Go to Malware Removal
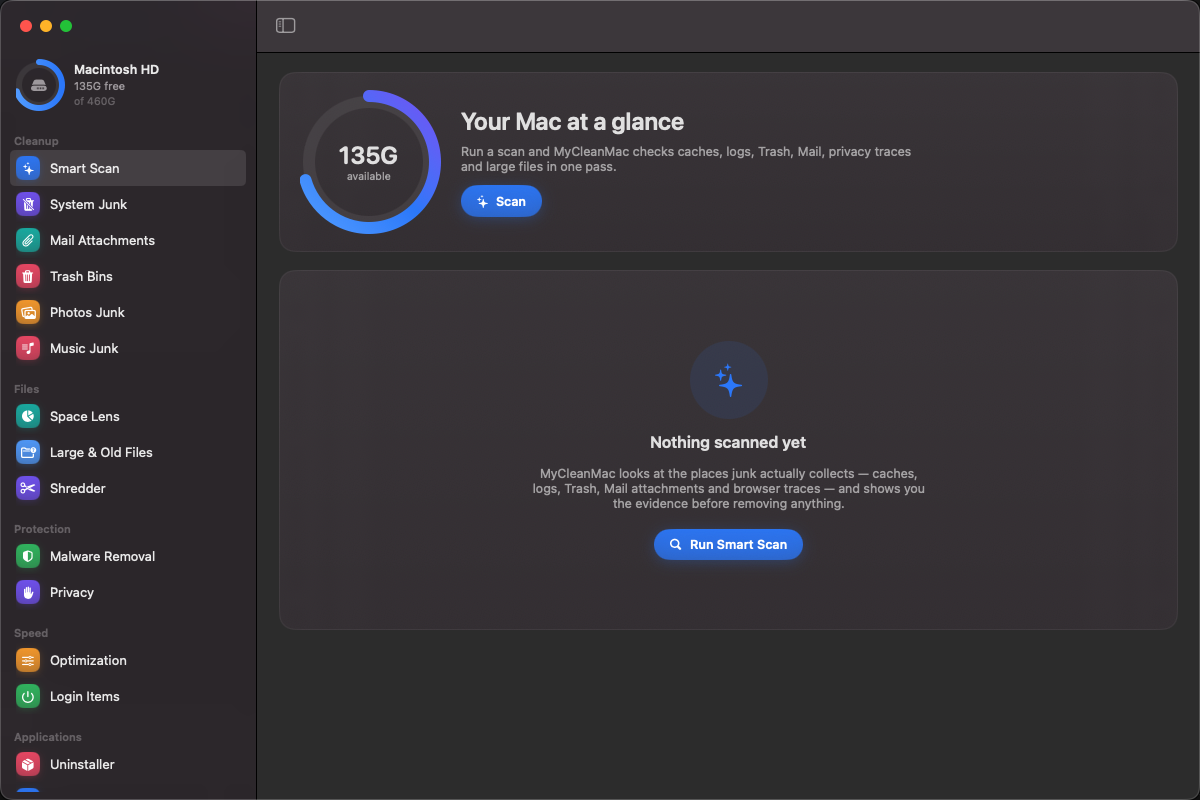Screen dimensions: 1200x800 click(x=128, y=556)
